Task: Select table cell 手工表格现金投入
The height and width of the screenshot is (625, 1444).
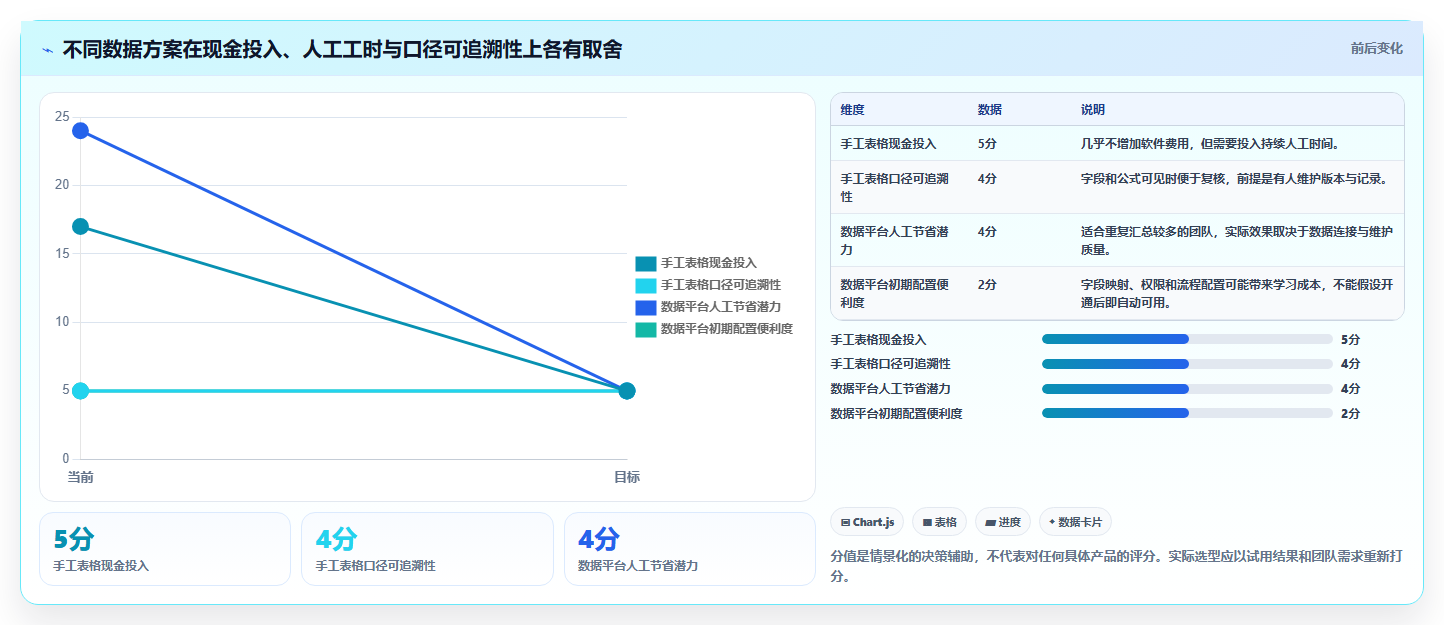Action: [x=889, y=144]
